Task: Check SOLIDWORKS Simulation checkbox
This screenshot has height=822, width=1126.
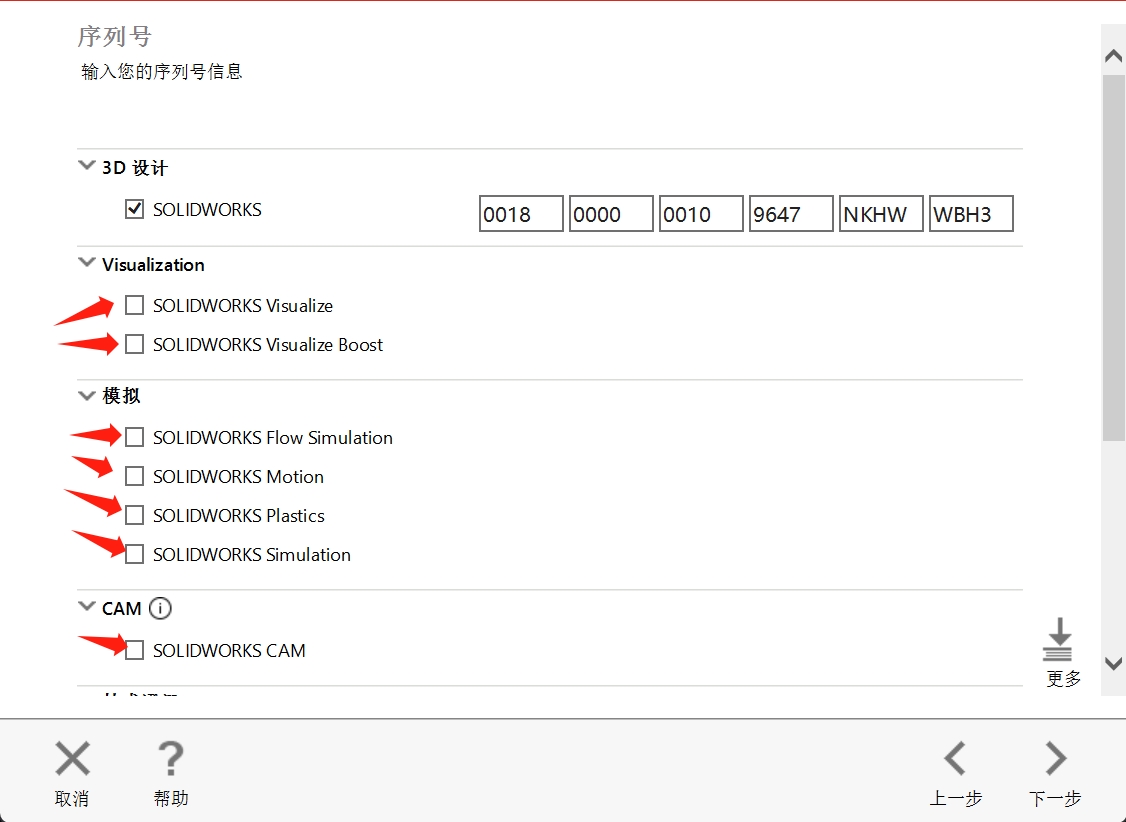Action: [x=134, y=555]
